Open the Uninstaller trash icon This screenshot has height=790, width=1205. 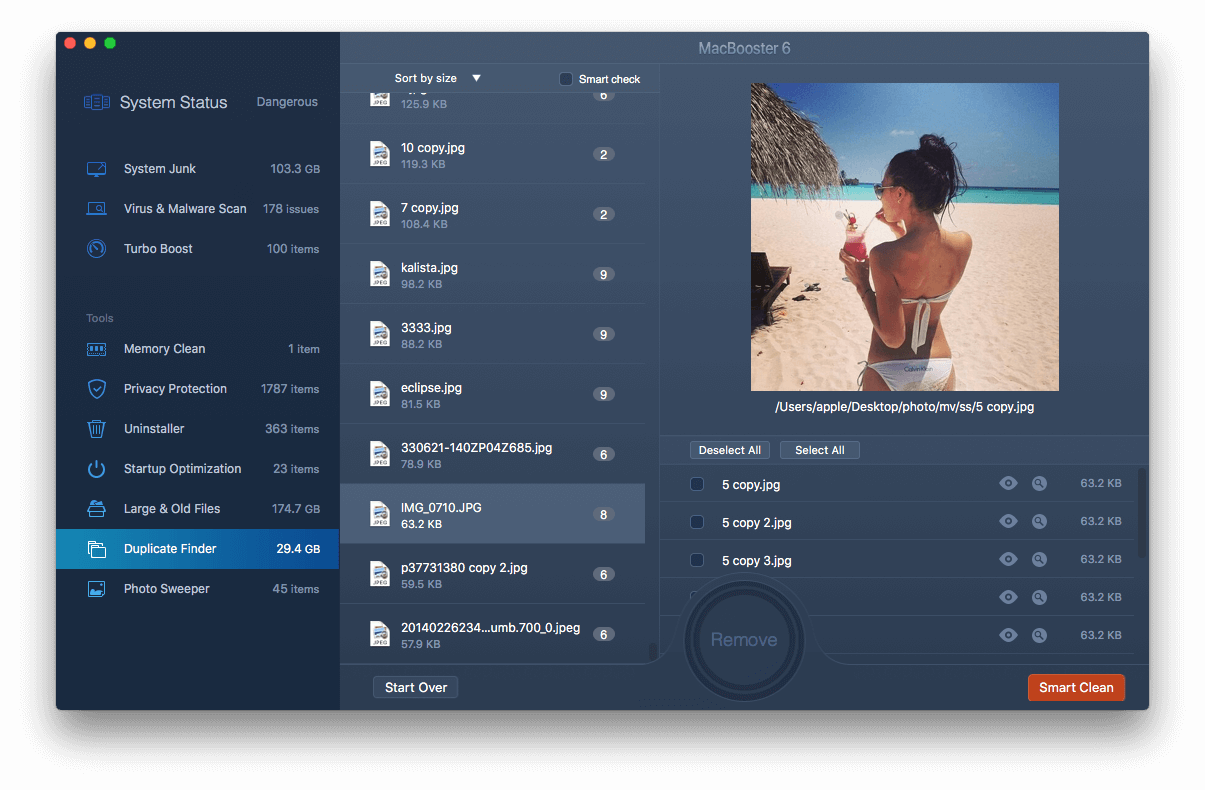[97, 429]
